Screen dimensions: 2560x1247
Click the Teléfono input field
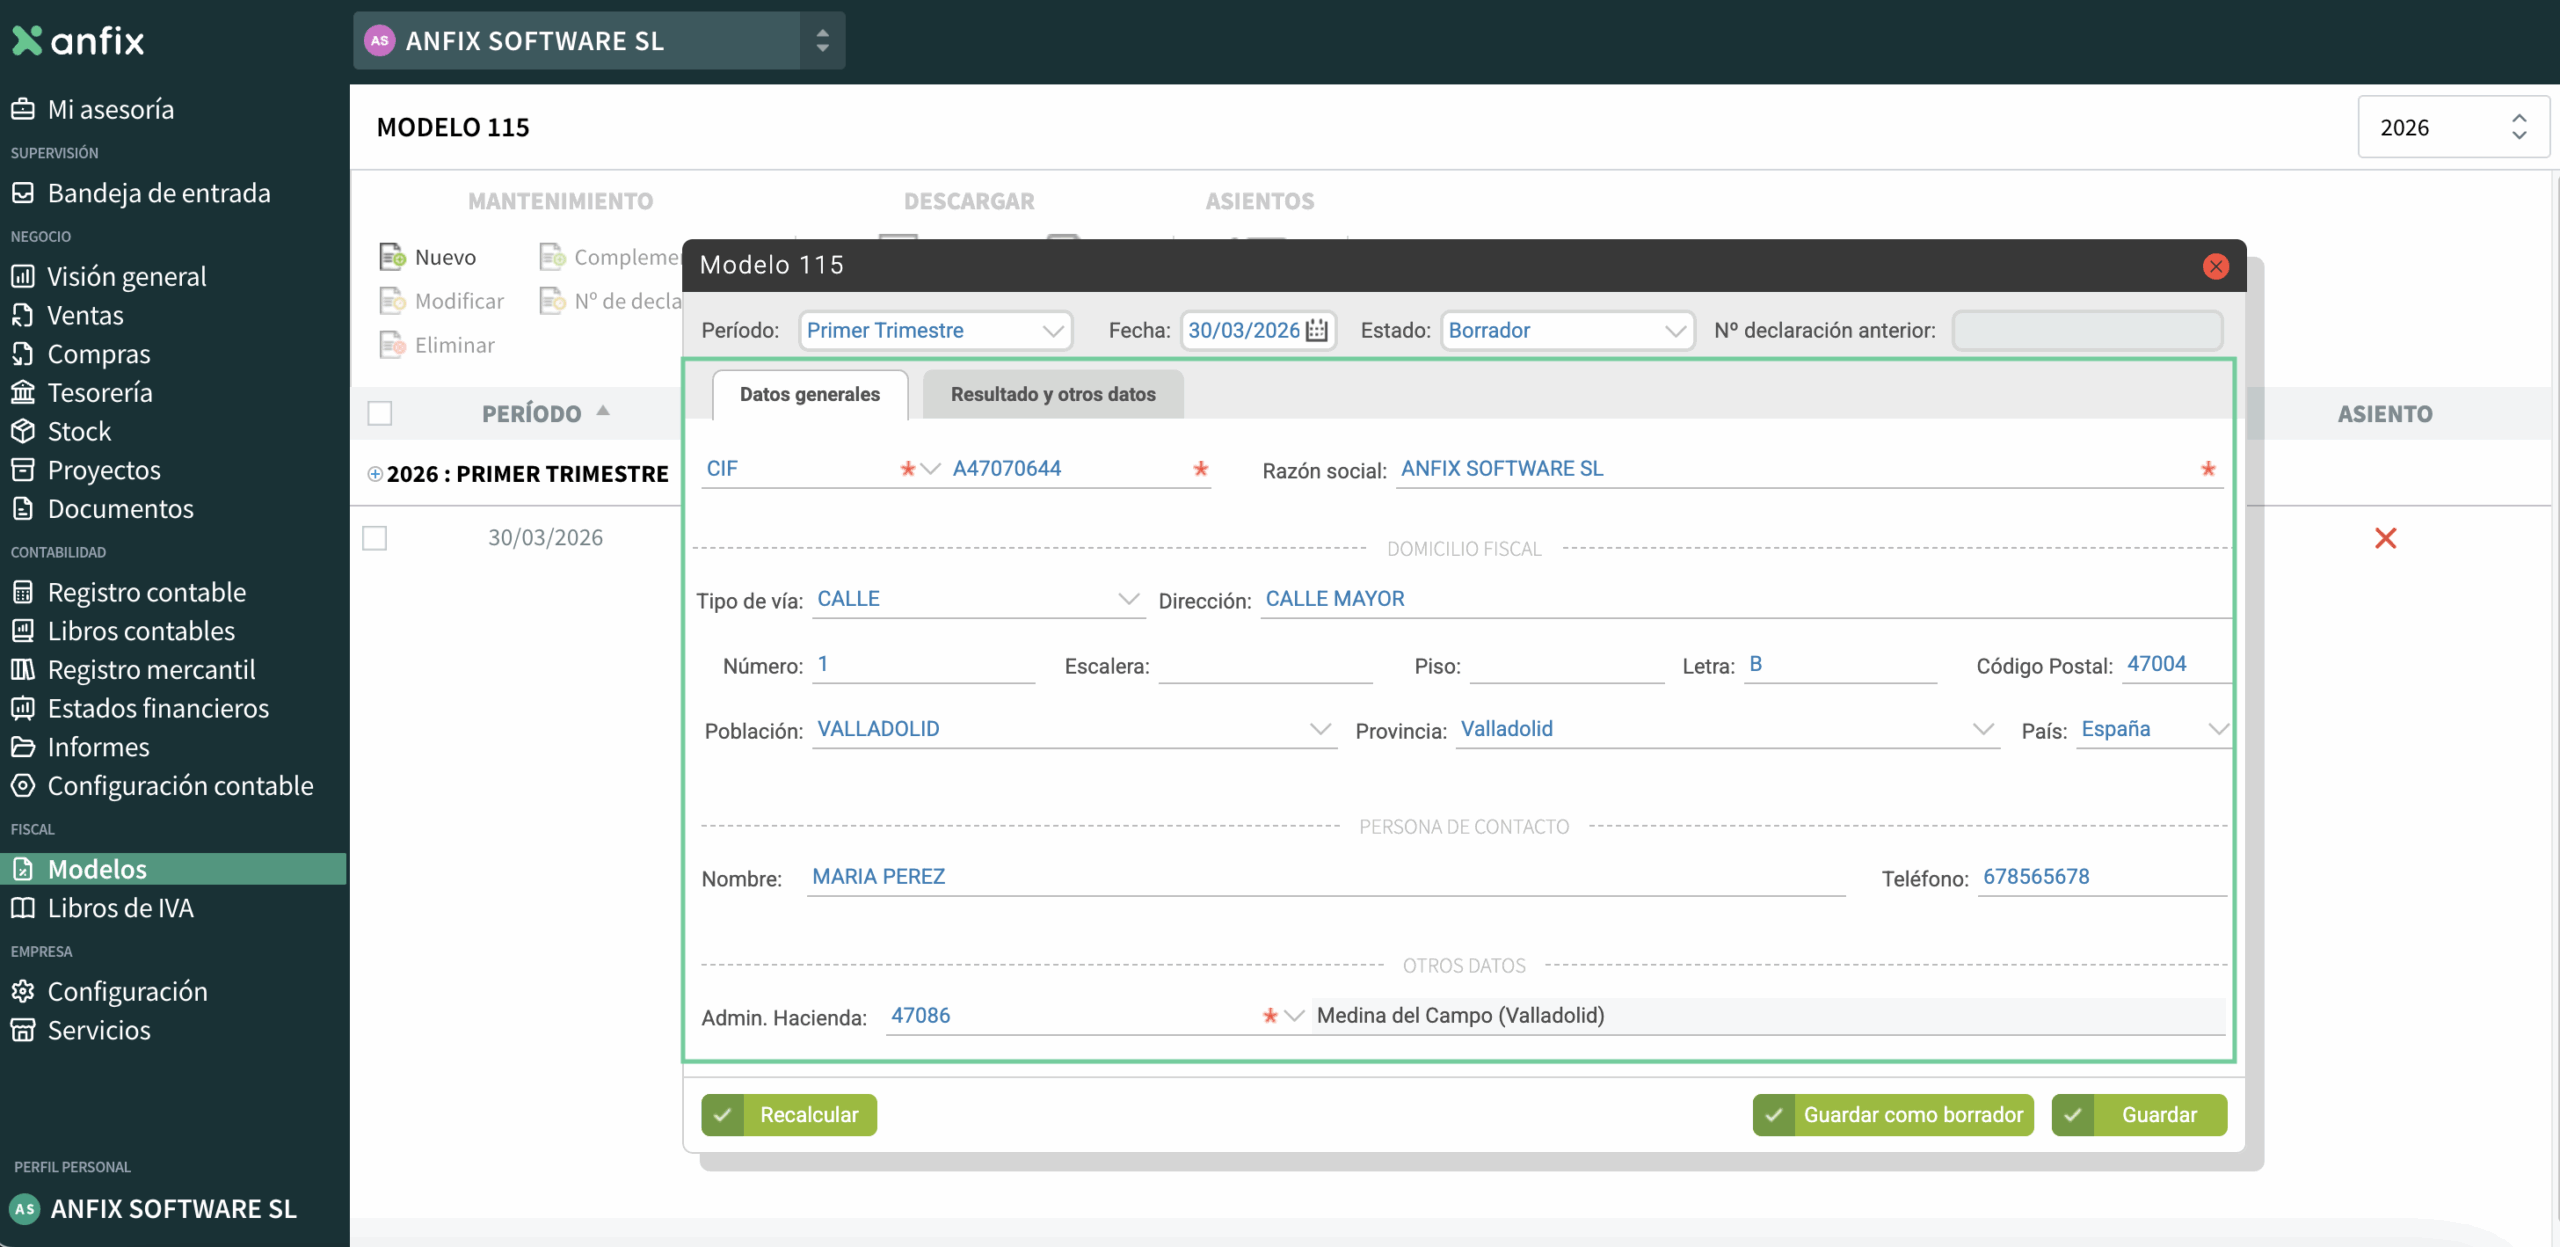(x=2100, y=877)
